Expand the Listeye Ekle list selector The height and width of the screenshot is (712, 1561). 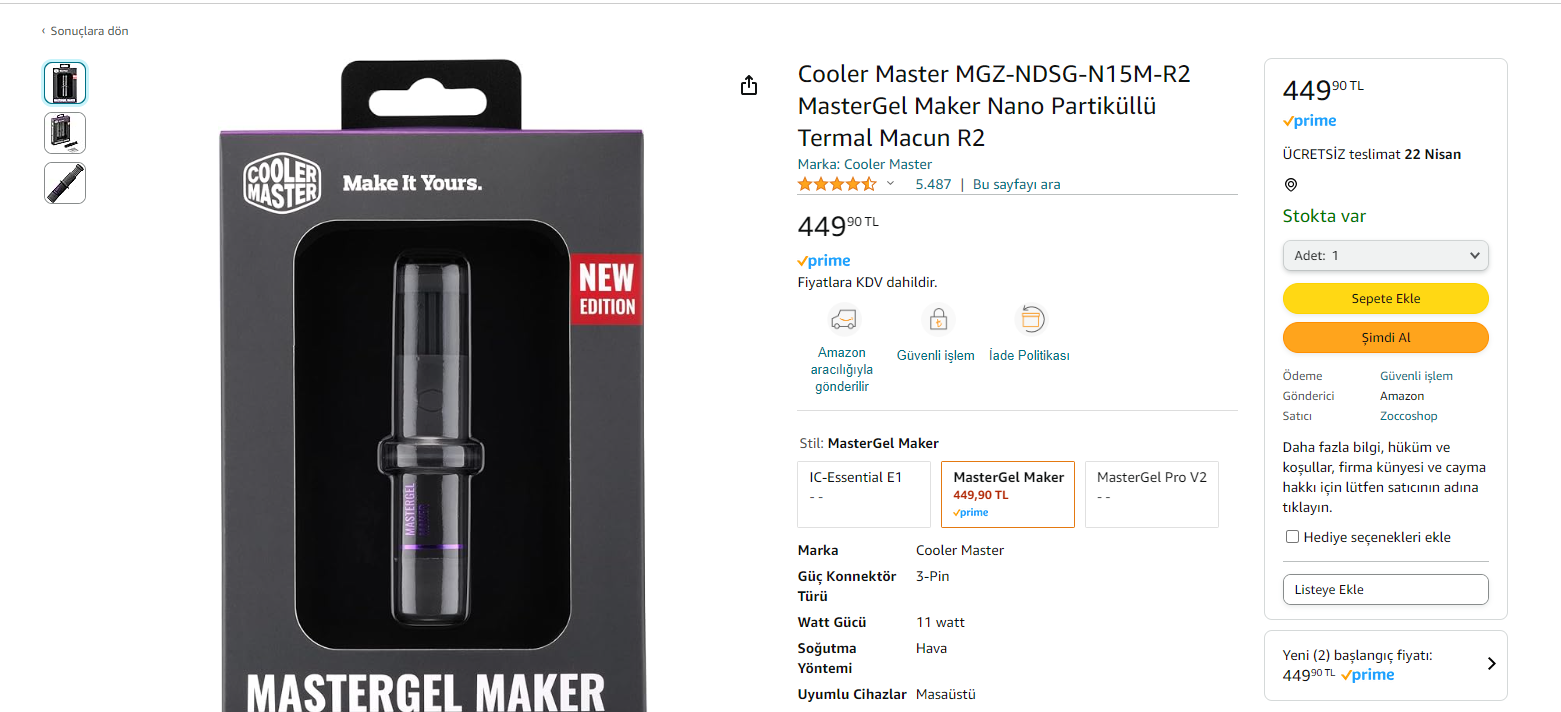(x=1386, y=590)
